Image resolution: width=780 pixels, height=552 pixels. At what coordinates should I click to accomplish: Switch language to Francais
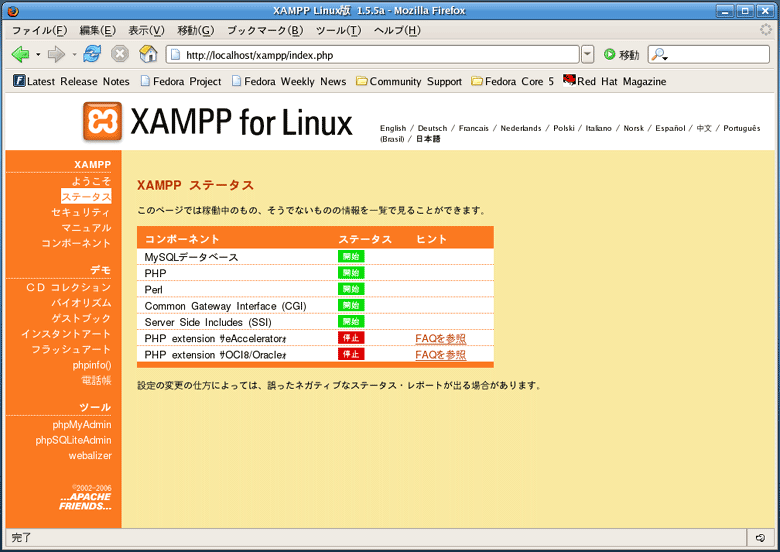click(474, 128)
